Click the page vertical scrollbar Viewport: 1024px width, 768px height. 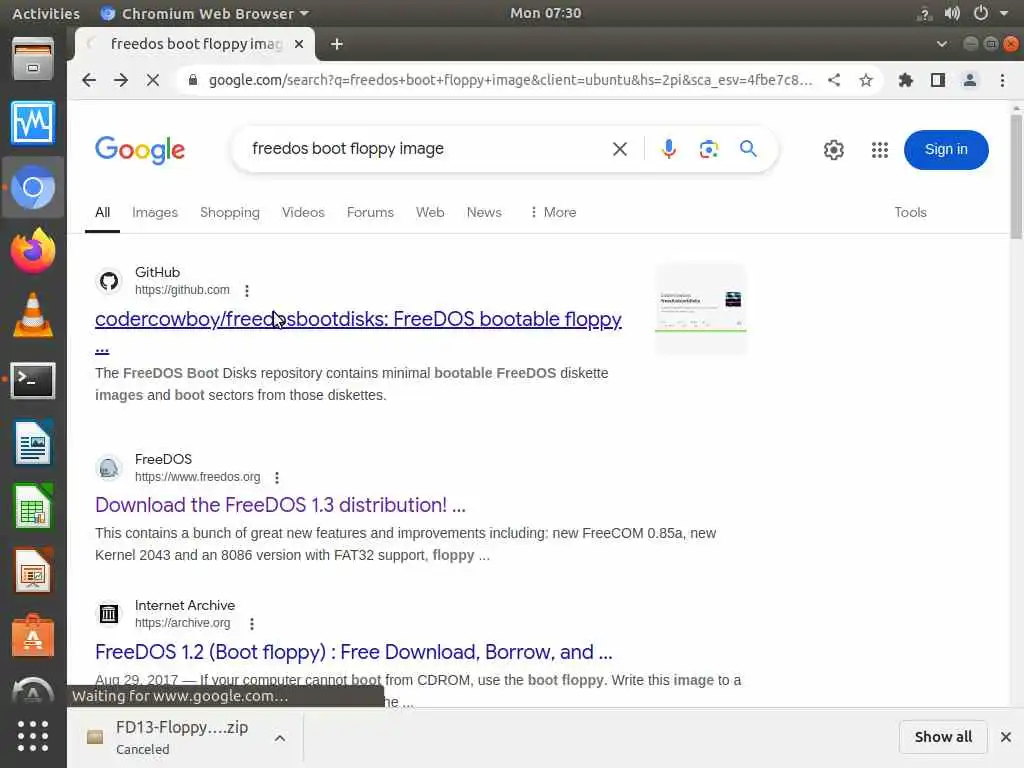click(1016, 176)
